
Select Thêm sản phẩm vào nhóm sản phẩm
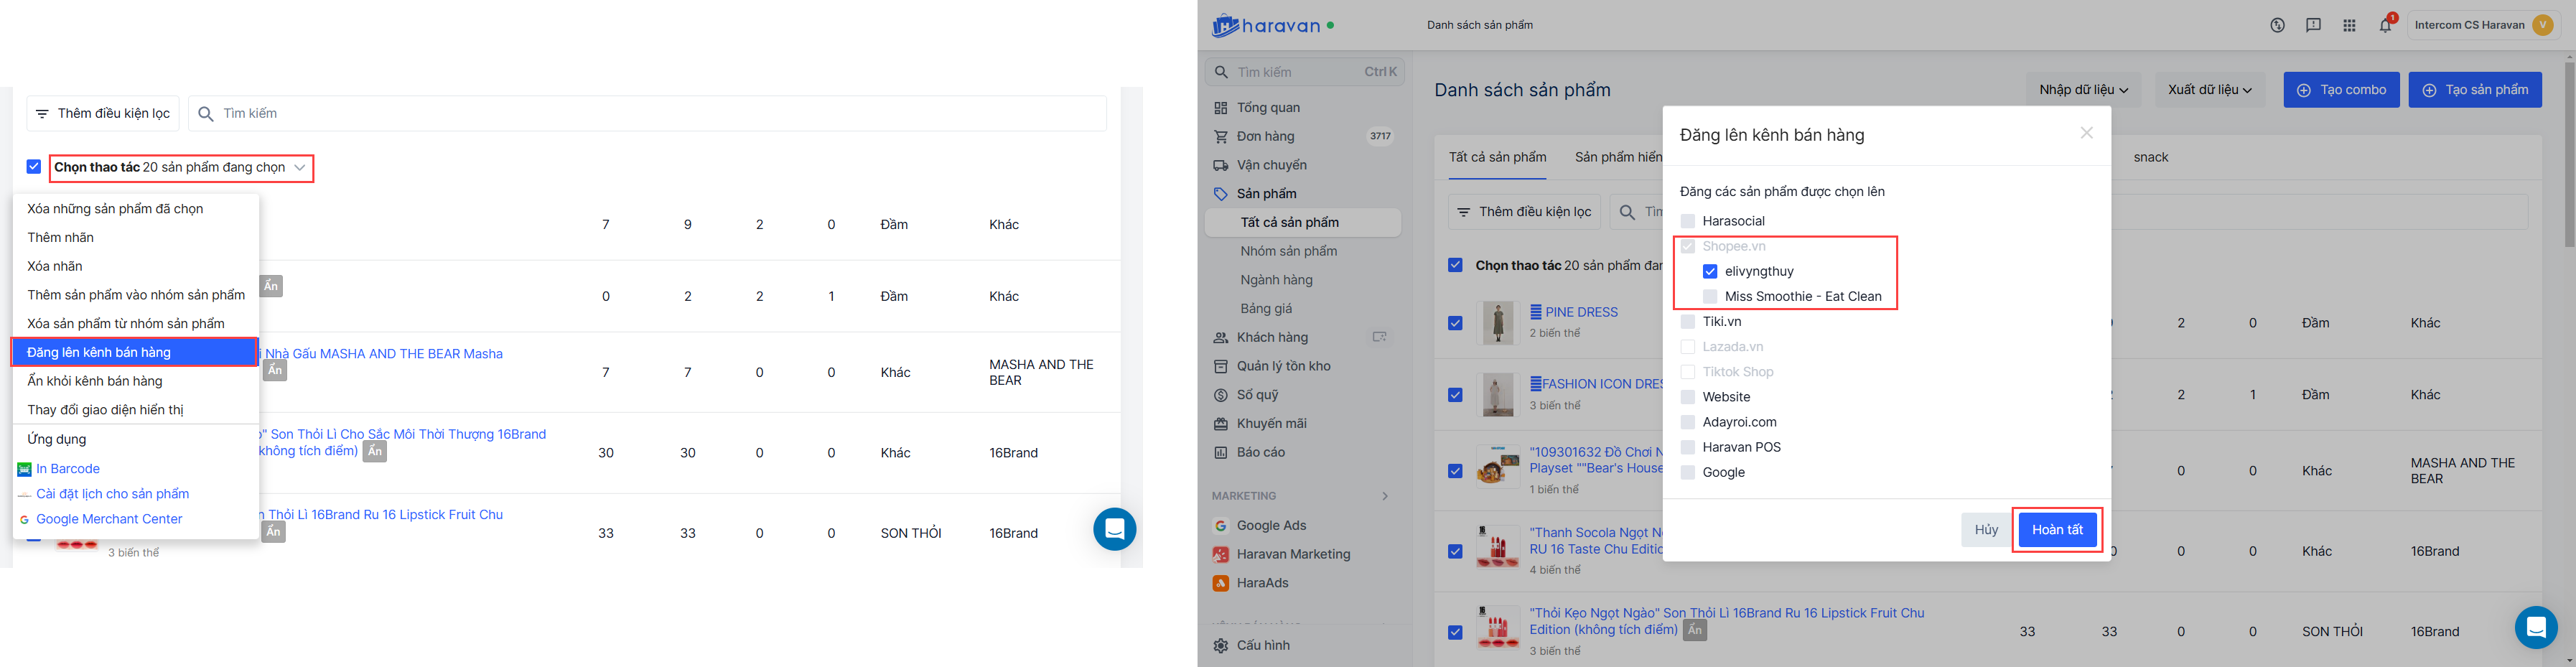136,295
